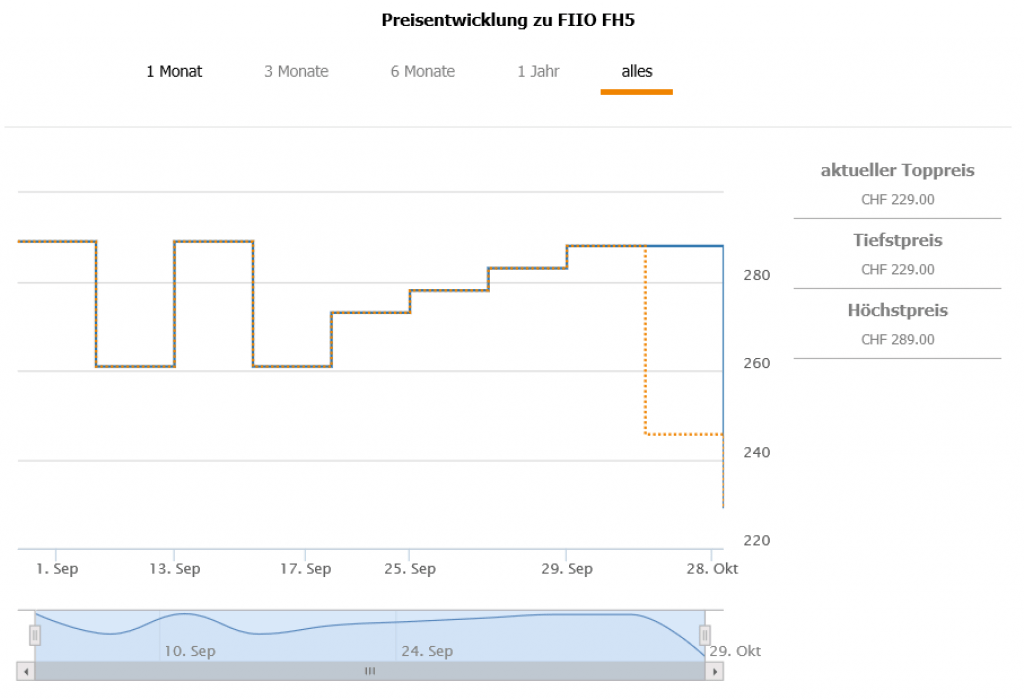Click the scrollbar grip in the navigator

pyautogui.click(x=370, y=672)
